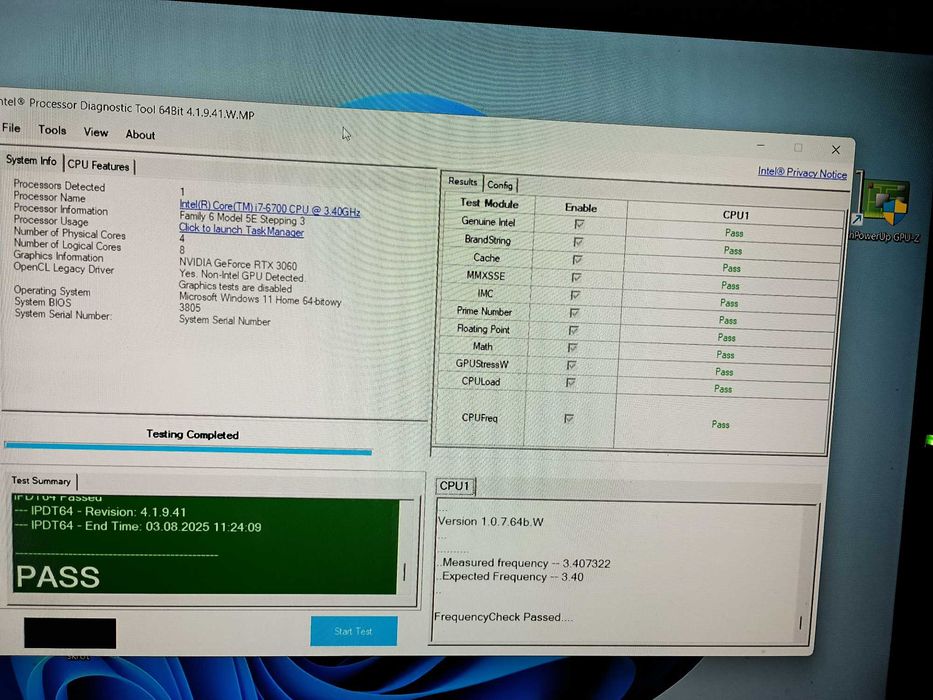This screenshot has height=700, width=933.
Task: Toggle the BrandString enable checkbox
Action: [577, 242]
